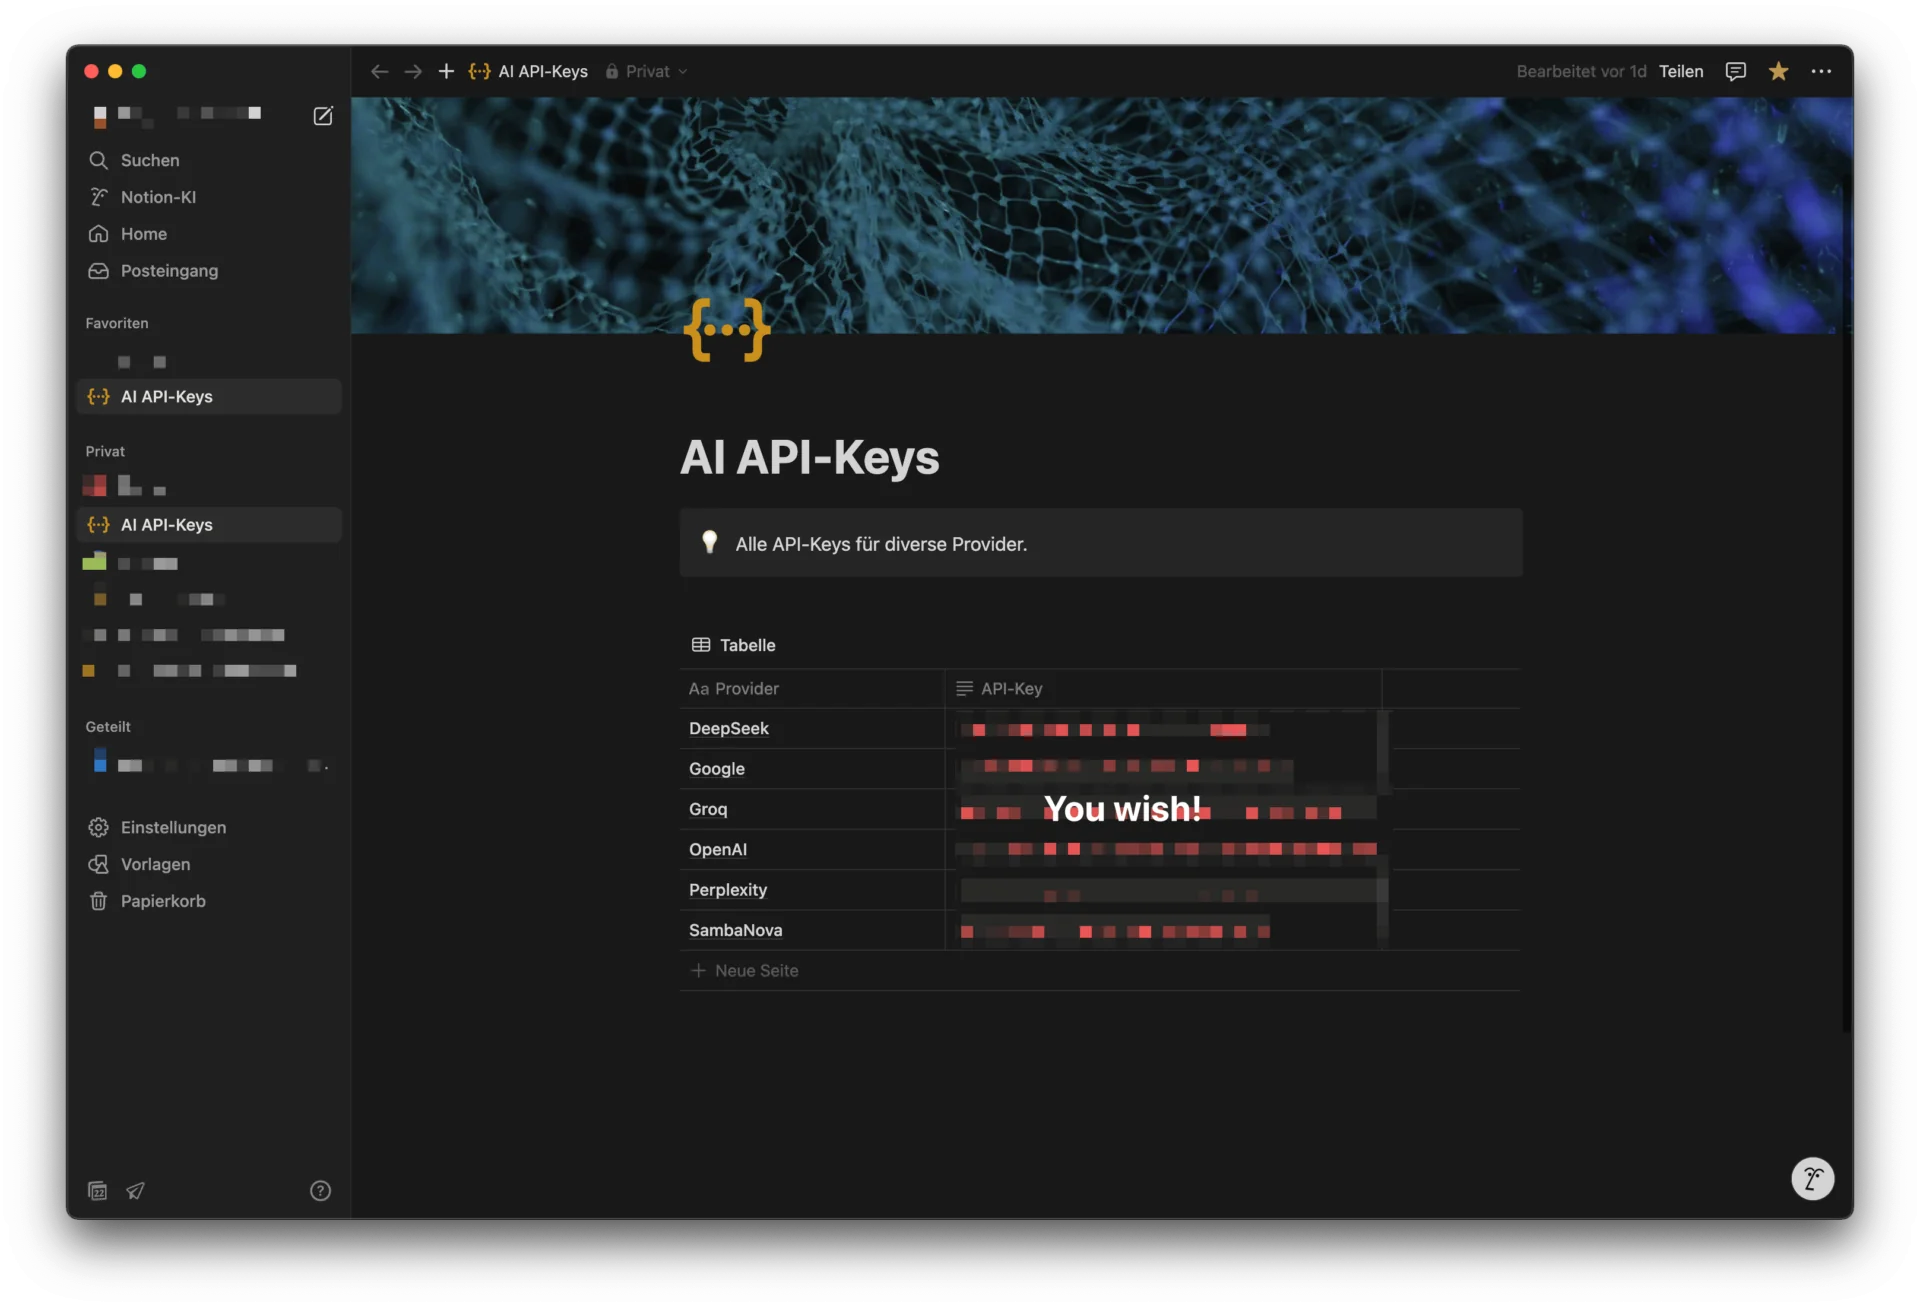
Task: Open the calendar icon at sidebar bottom
Action: pyautogui.click(x=98, y=1191)
